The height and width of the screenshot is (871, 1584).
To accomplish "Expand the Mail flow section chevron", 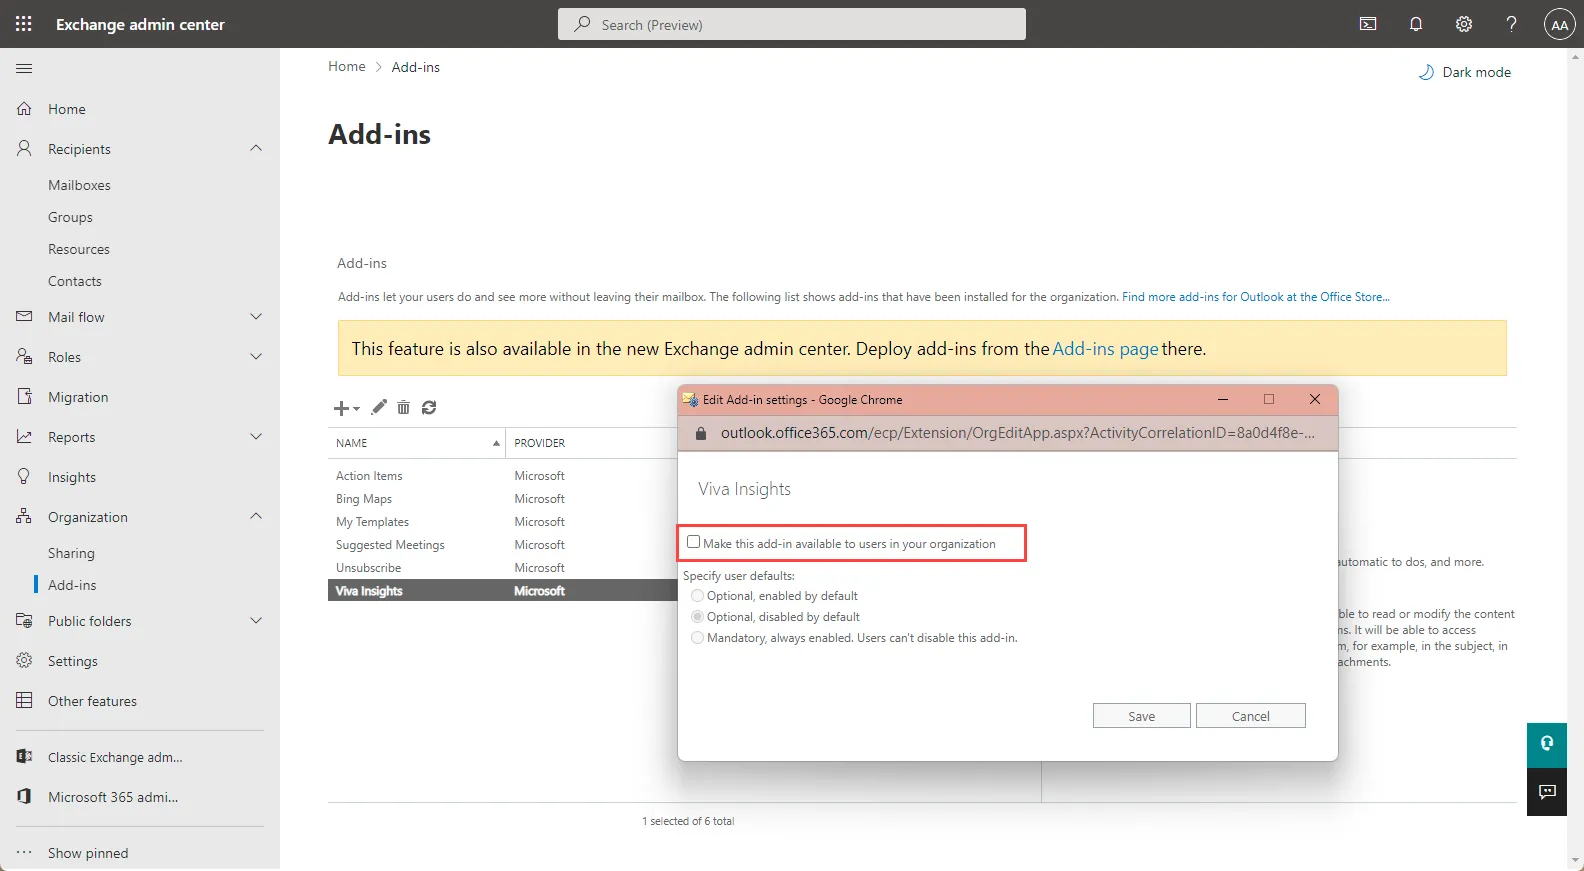I will point(256,317).
